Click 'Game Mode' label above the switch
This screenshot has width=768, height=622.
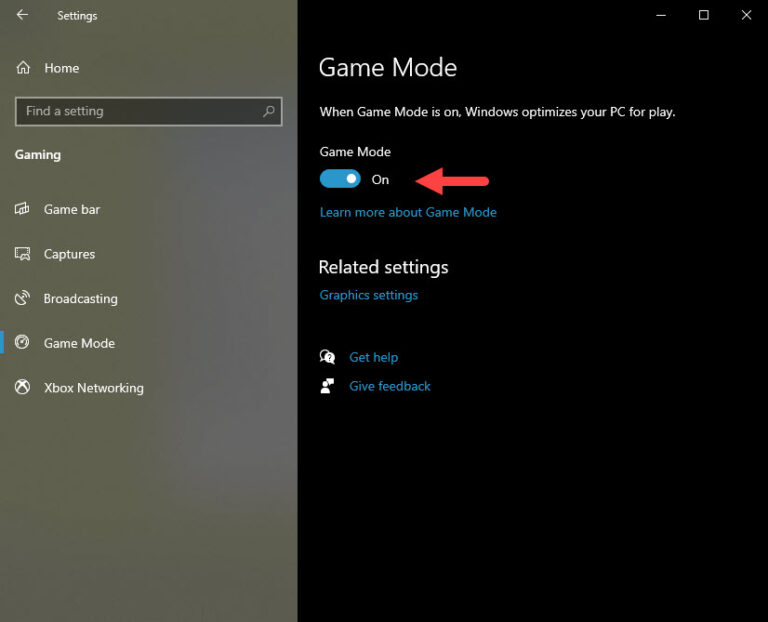355,152
